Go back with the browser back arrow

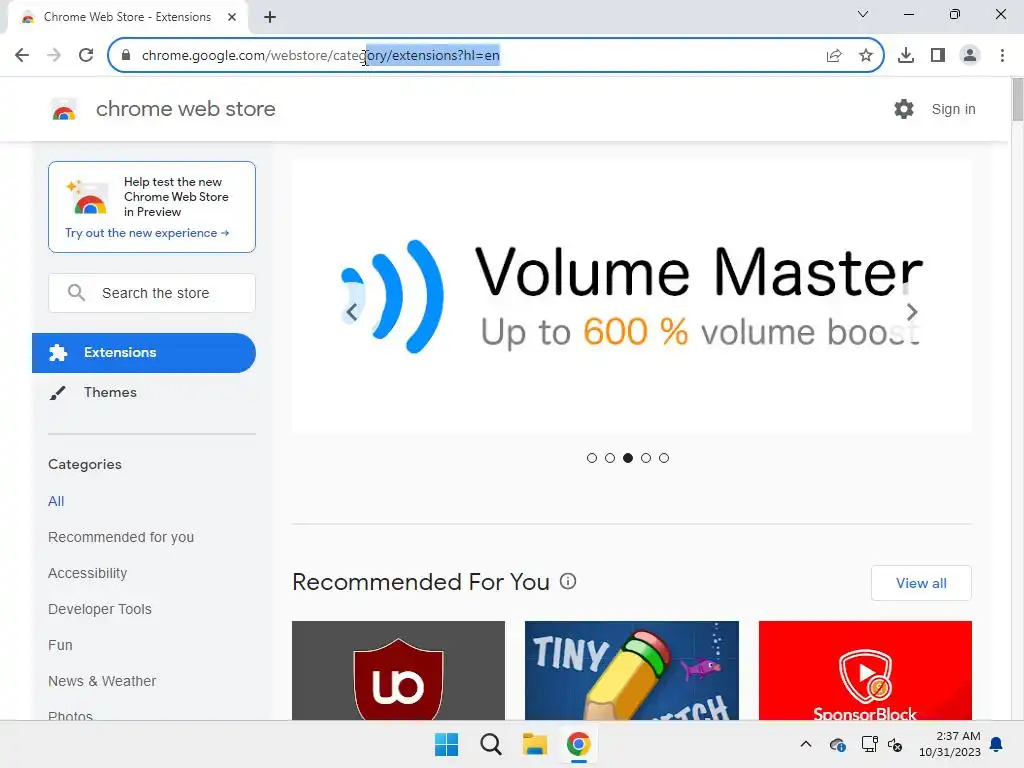22,55
